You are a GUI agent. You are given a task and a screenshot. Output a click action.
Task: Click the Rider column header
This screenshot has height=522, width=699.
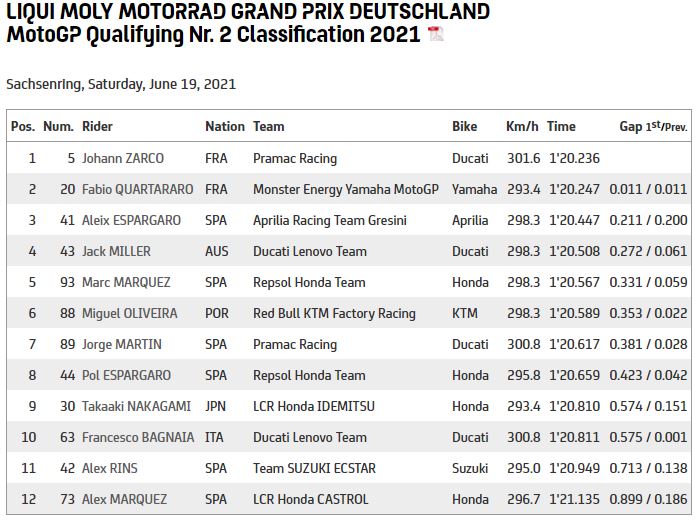[97, 127]
